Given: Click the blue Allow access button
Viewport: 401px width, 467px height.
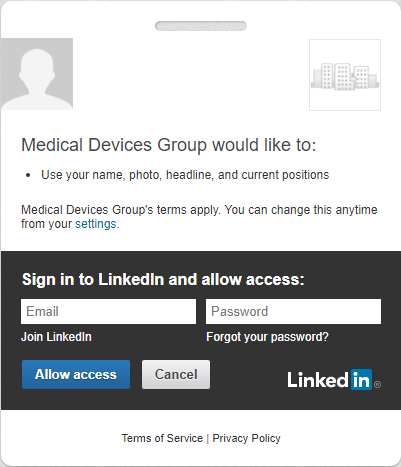Looking at the screenshot, I should [76, 374].
